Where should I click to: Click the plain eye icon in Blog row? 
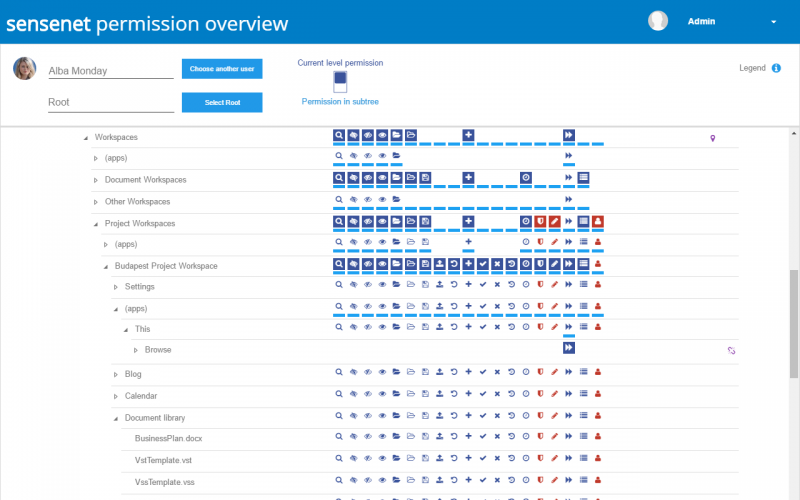coord(382,372)
